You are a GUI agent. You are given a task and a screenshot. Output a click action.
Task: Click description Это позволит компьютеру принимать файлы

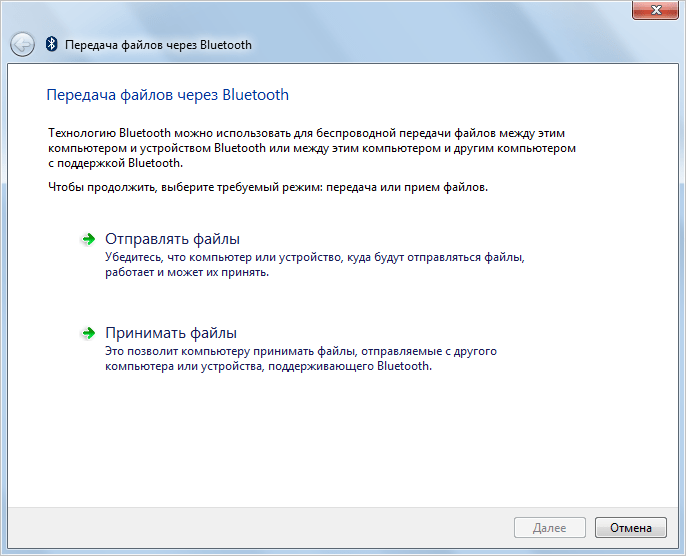[301, 358]
